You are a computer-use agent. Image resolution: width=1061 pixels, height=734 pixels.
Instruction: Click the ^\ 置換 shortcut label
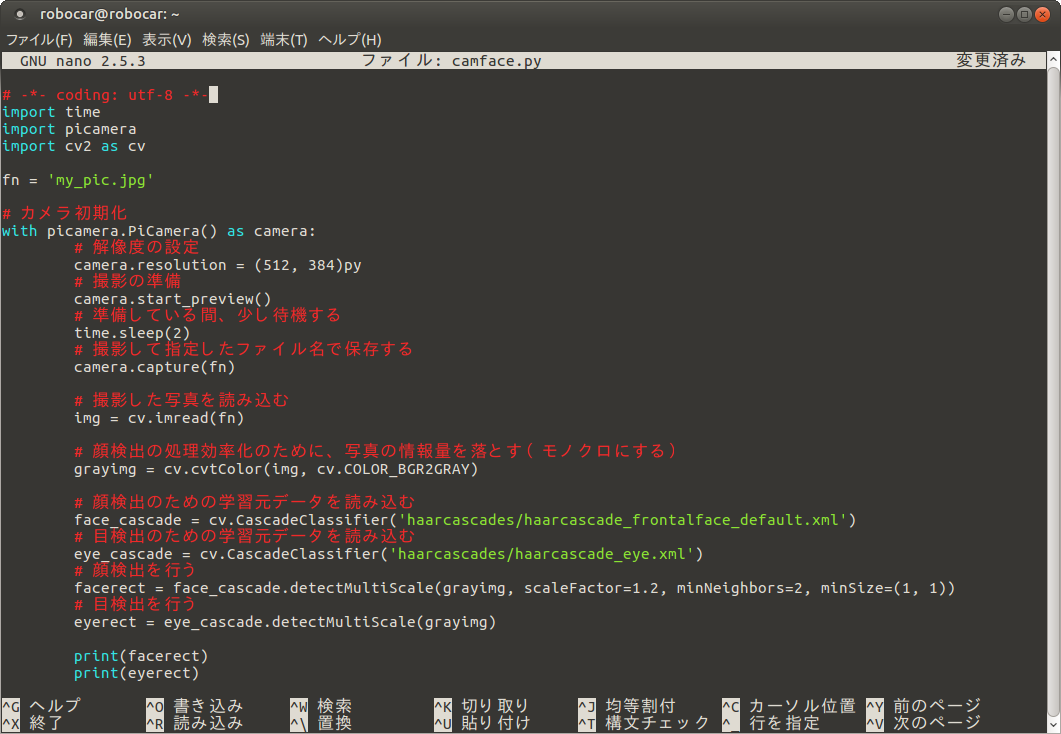(x=321, y=723)
